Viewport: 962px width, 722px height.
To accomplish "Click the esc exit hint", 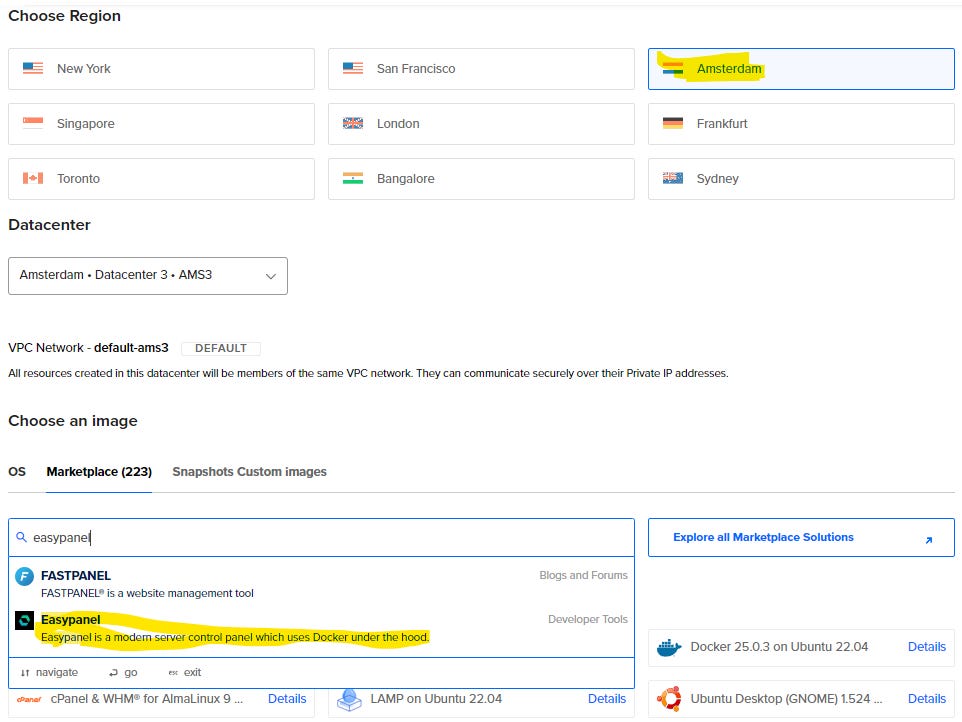I will tap(185, 672).
